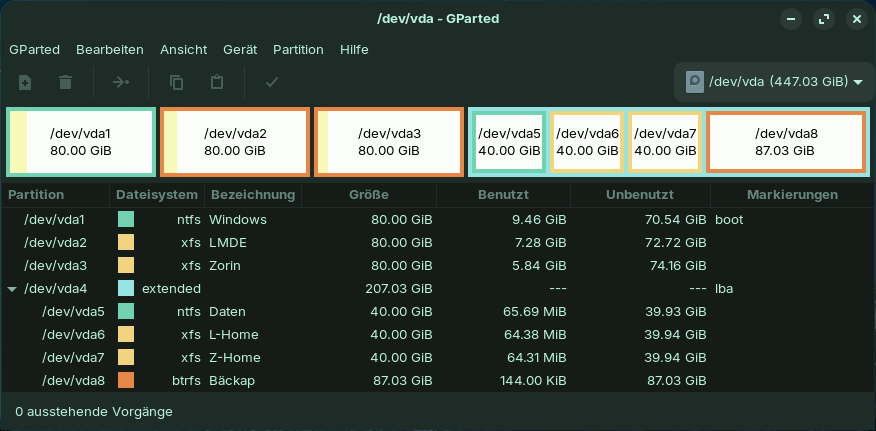Open the Partition menu
Screen dimensions: 876x431
298,50
